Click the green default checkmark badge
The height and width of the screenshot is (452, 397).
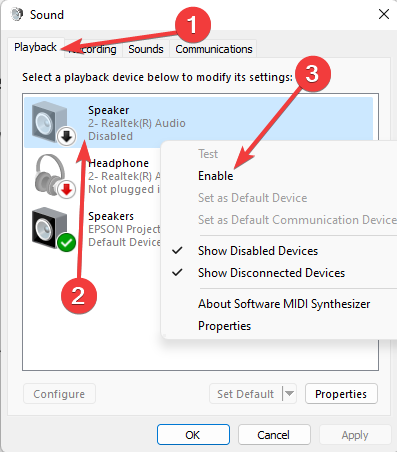tap(66, 243)
